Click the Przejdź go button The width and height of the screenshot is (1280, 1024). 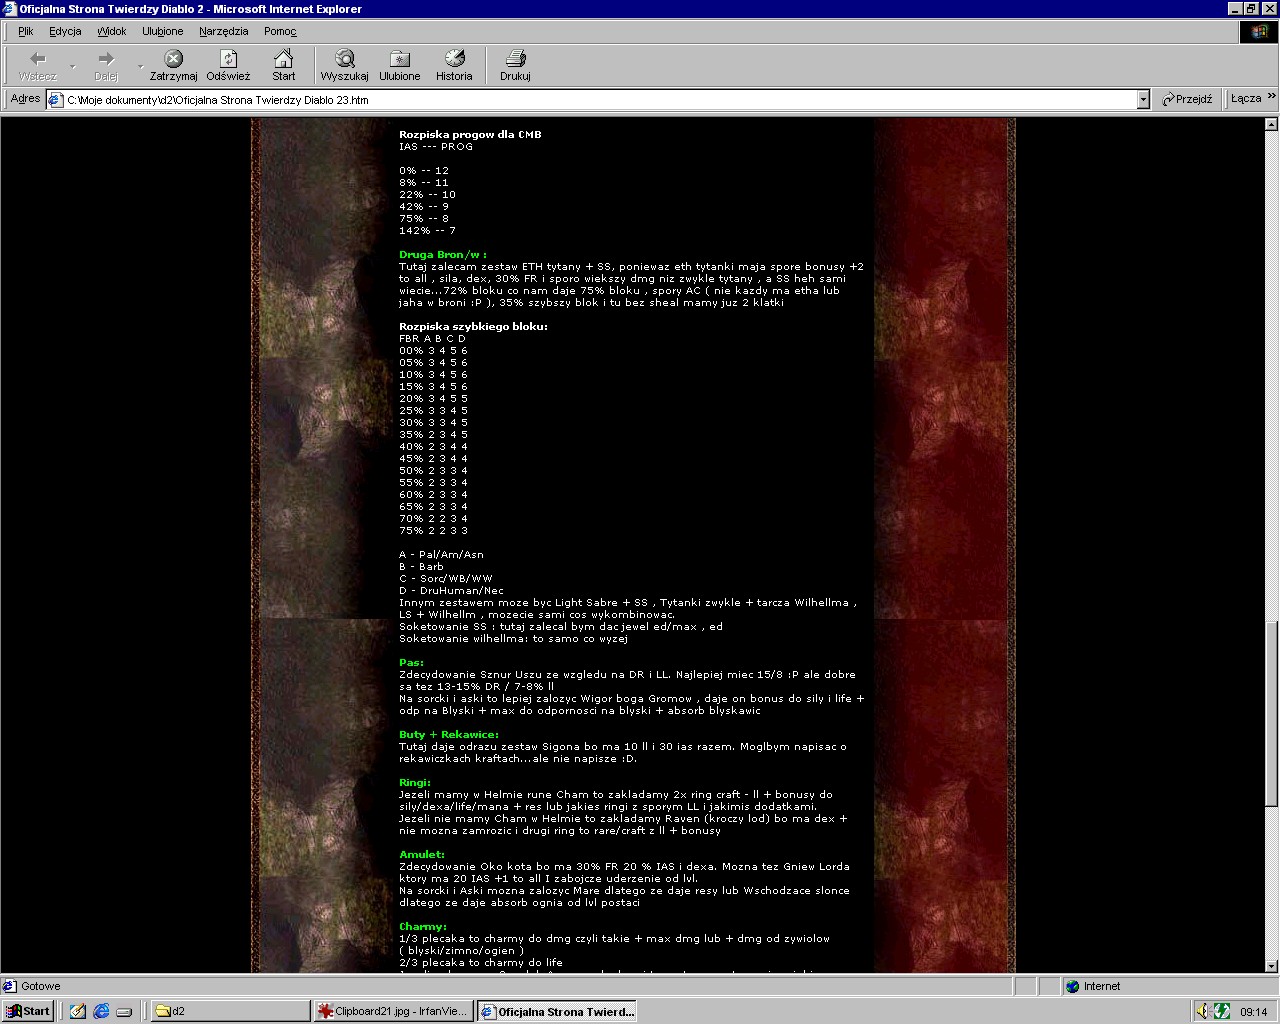(1186, 100)
